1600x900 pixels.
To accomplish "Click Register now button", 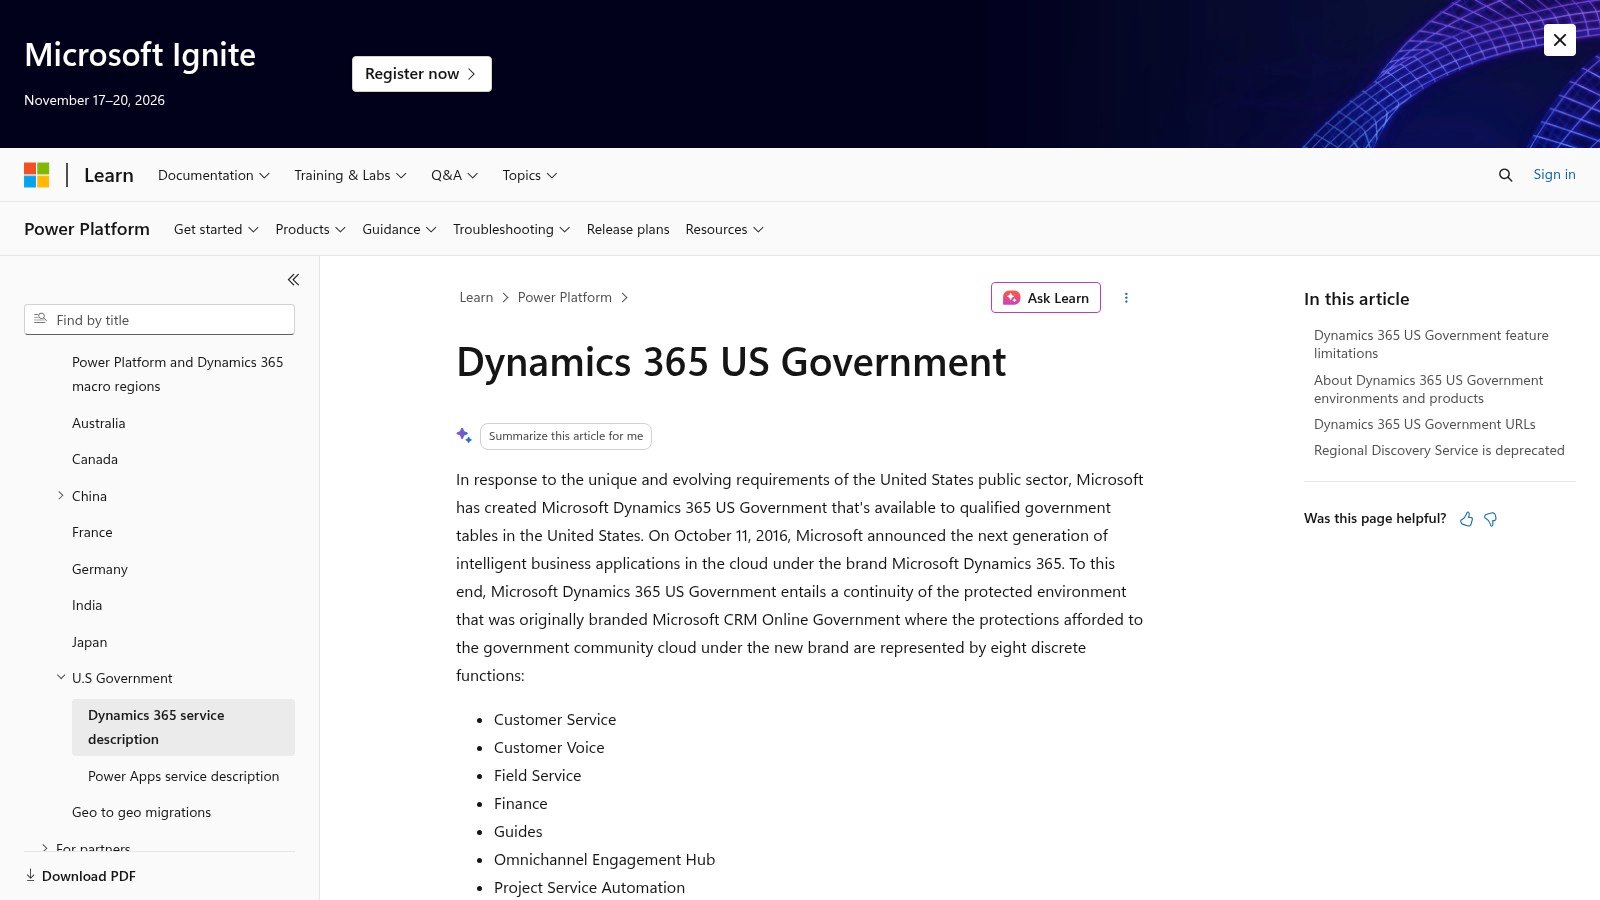I will [x=422, y=74].
